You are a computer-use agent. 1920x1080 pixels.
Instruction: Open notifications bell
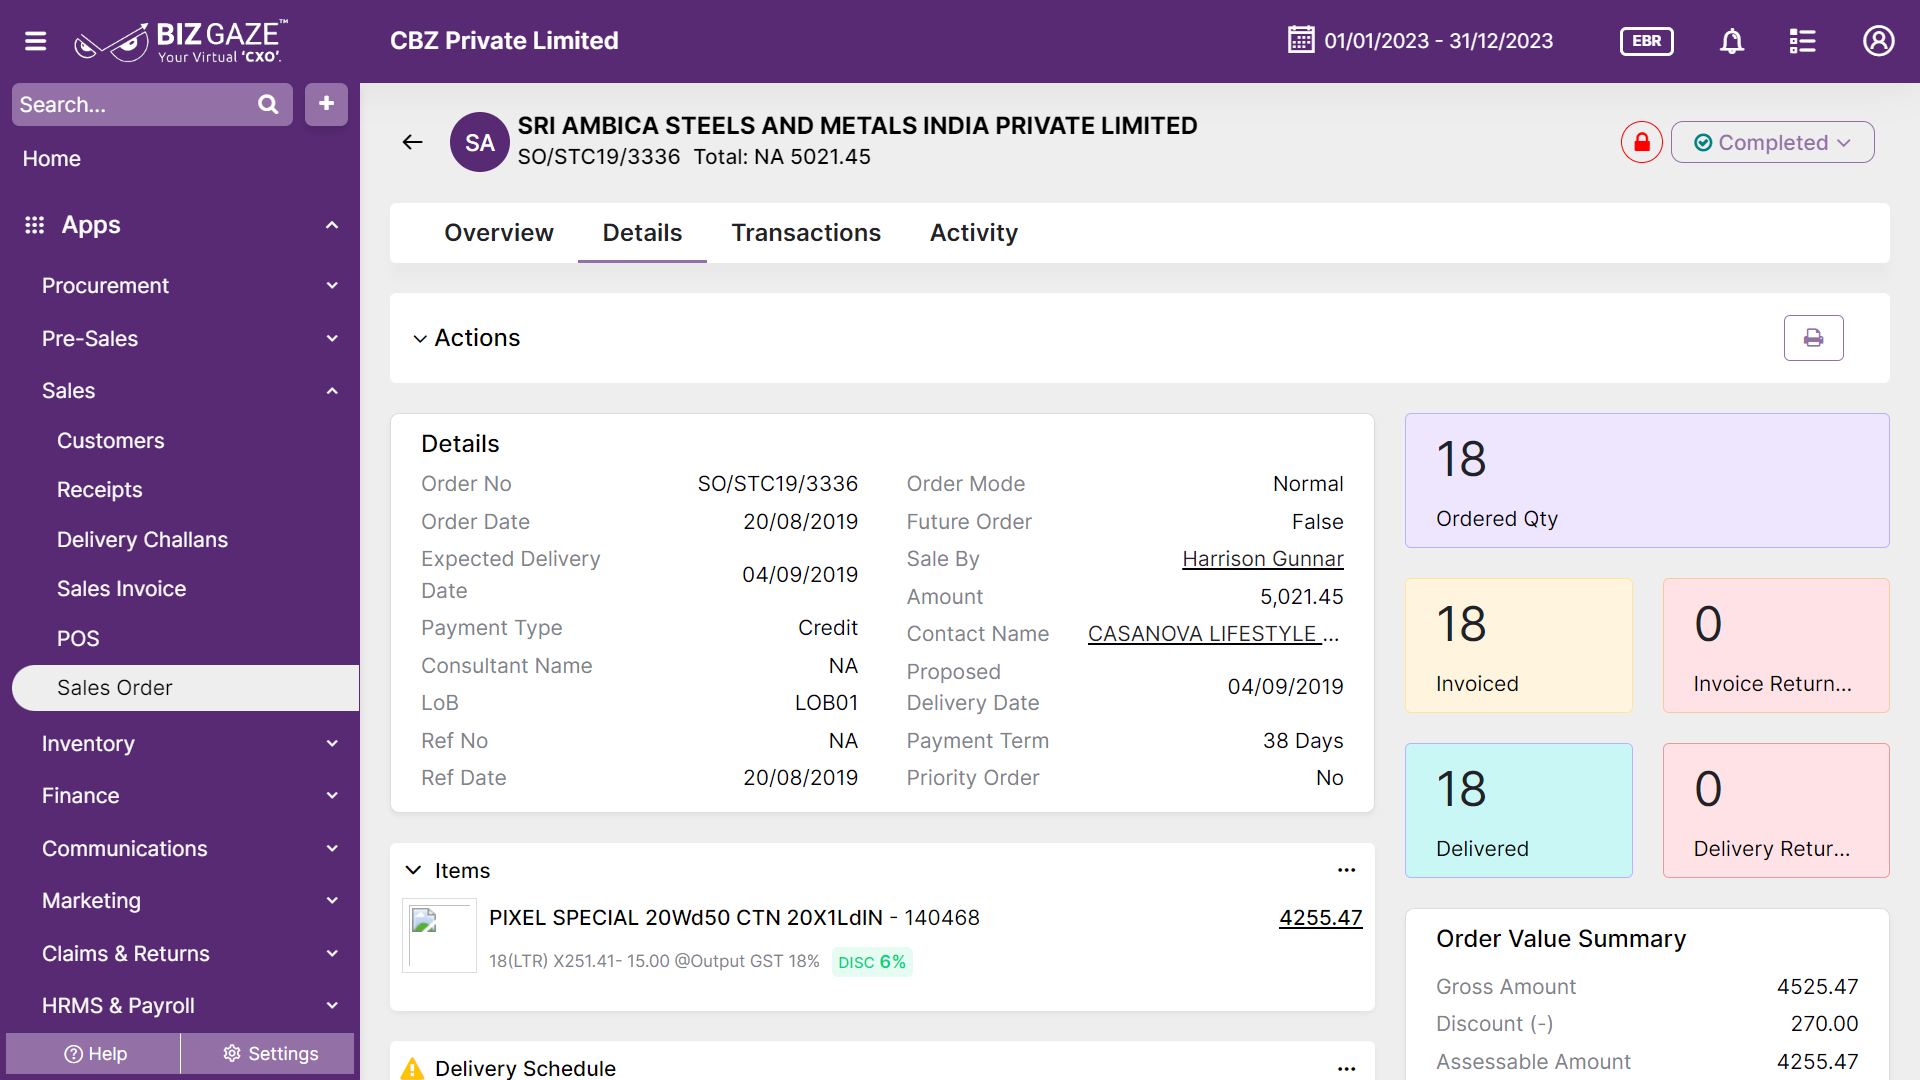(x=1732, y=41)
